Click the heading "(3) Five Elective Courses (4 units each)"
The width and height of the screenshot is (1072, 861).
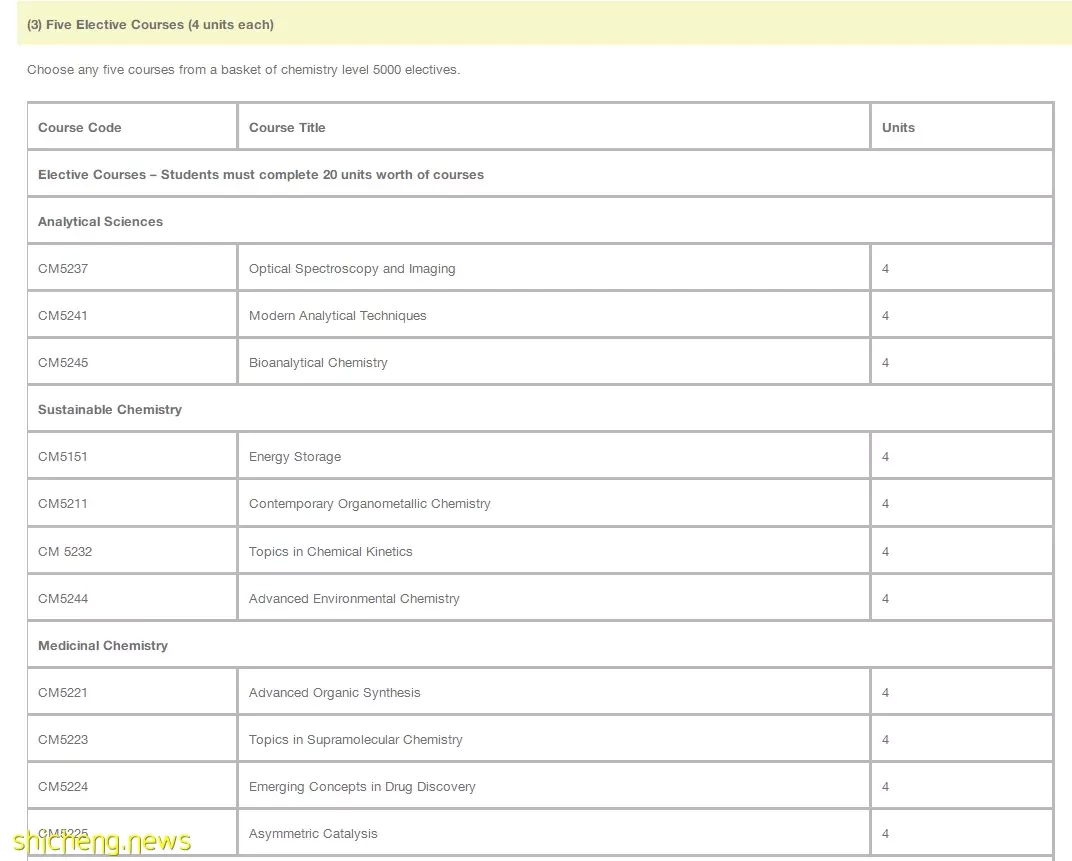(x=150, y=25)
